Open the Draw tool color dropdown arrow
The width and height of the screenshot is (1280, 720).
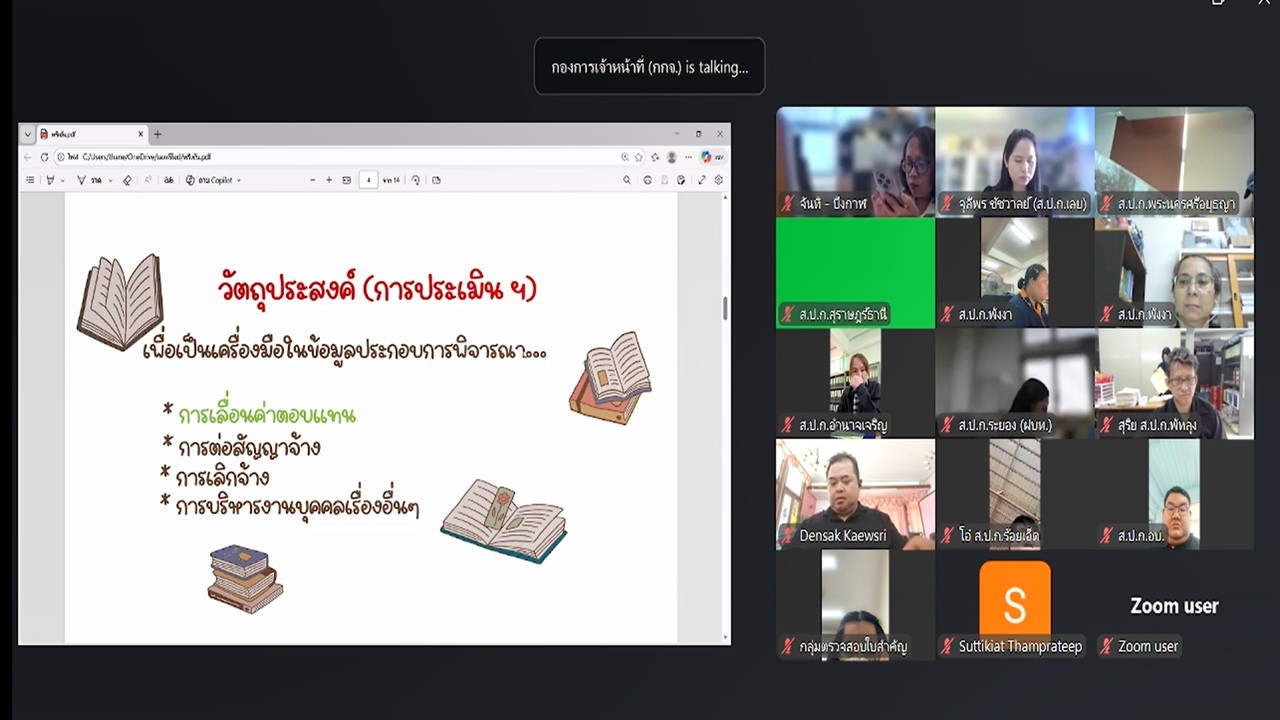63,180
